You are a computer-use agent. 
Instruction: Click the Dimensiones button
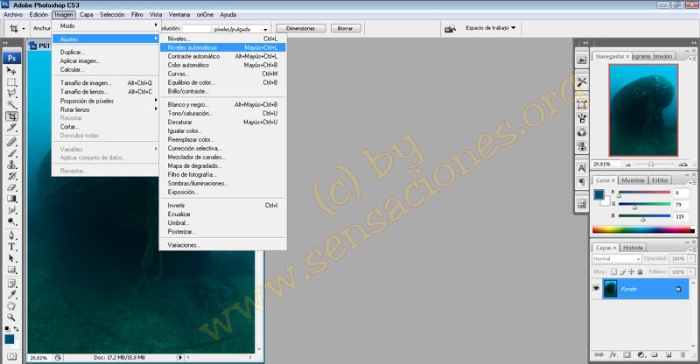click(300, 28)
